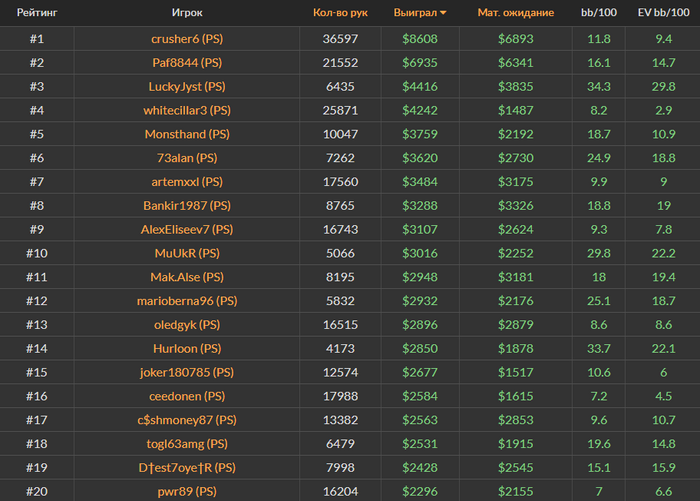This screenshot has width=700, height=501.
Task: Click the sort arrow next to Выиграл
Action: pos(443,13)
